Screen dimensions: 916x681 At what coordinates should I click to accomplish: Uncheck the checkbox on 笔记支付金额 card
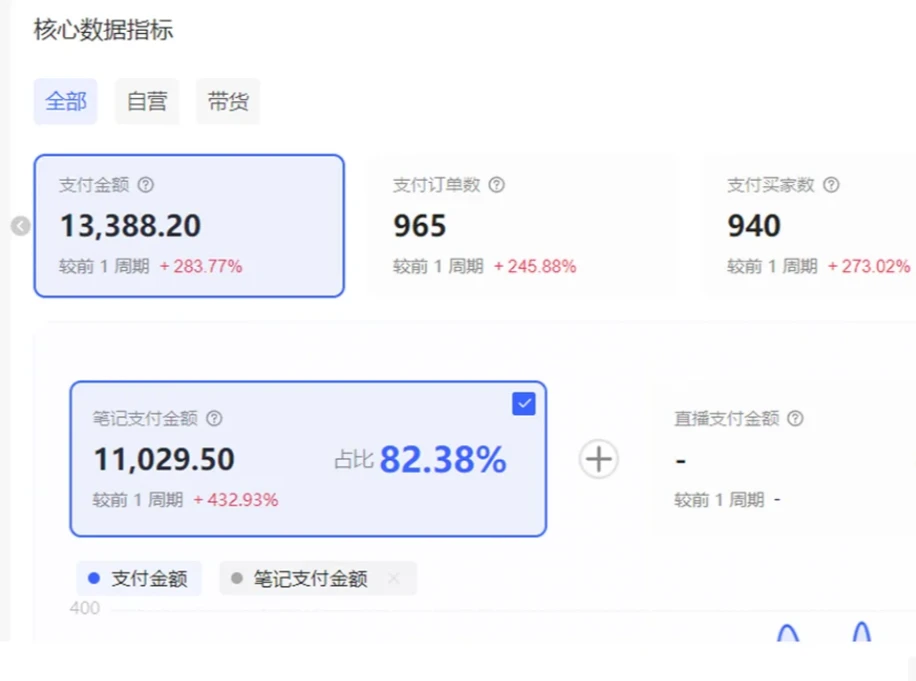coord(524,403)
